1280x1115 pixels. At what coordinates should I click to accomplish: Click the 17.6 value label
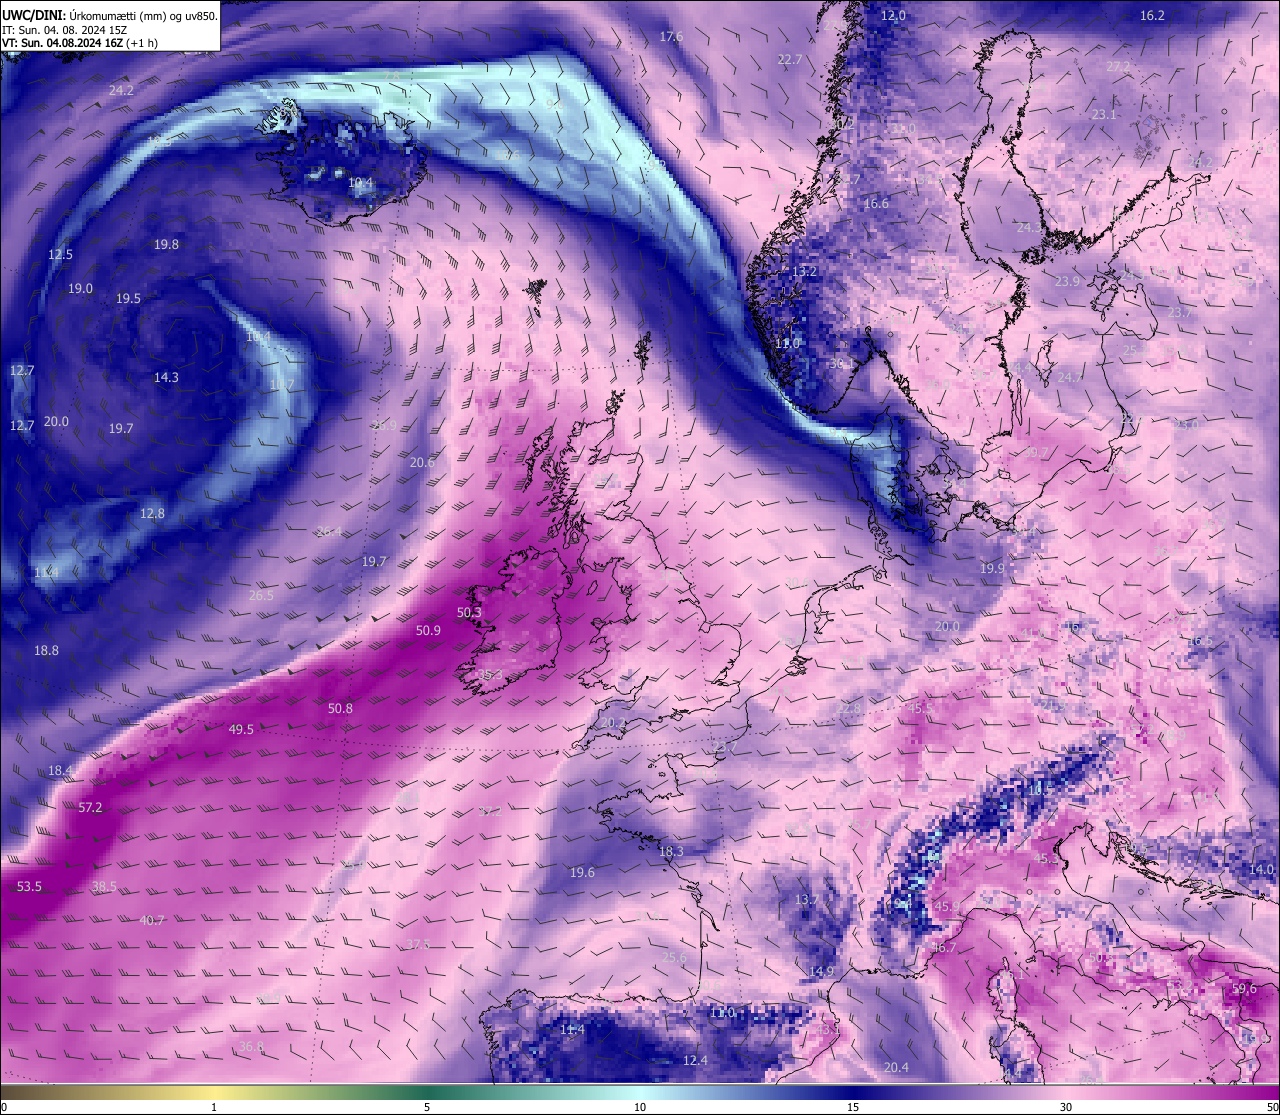[671, 36]
